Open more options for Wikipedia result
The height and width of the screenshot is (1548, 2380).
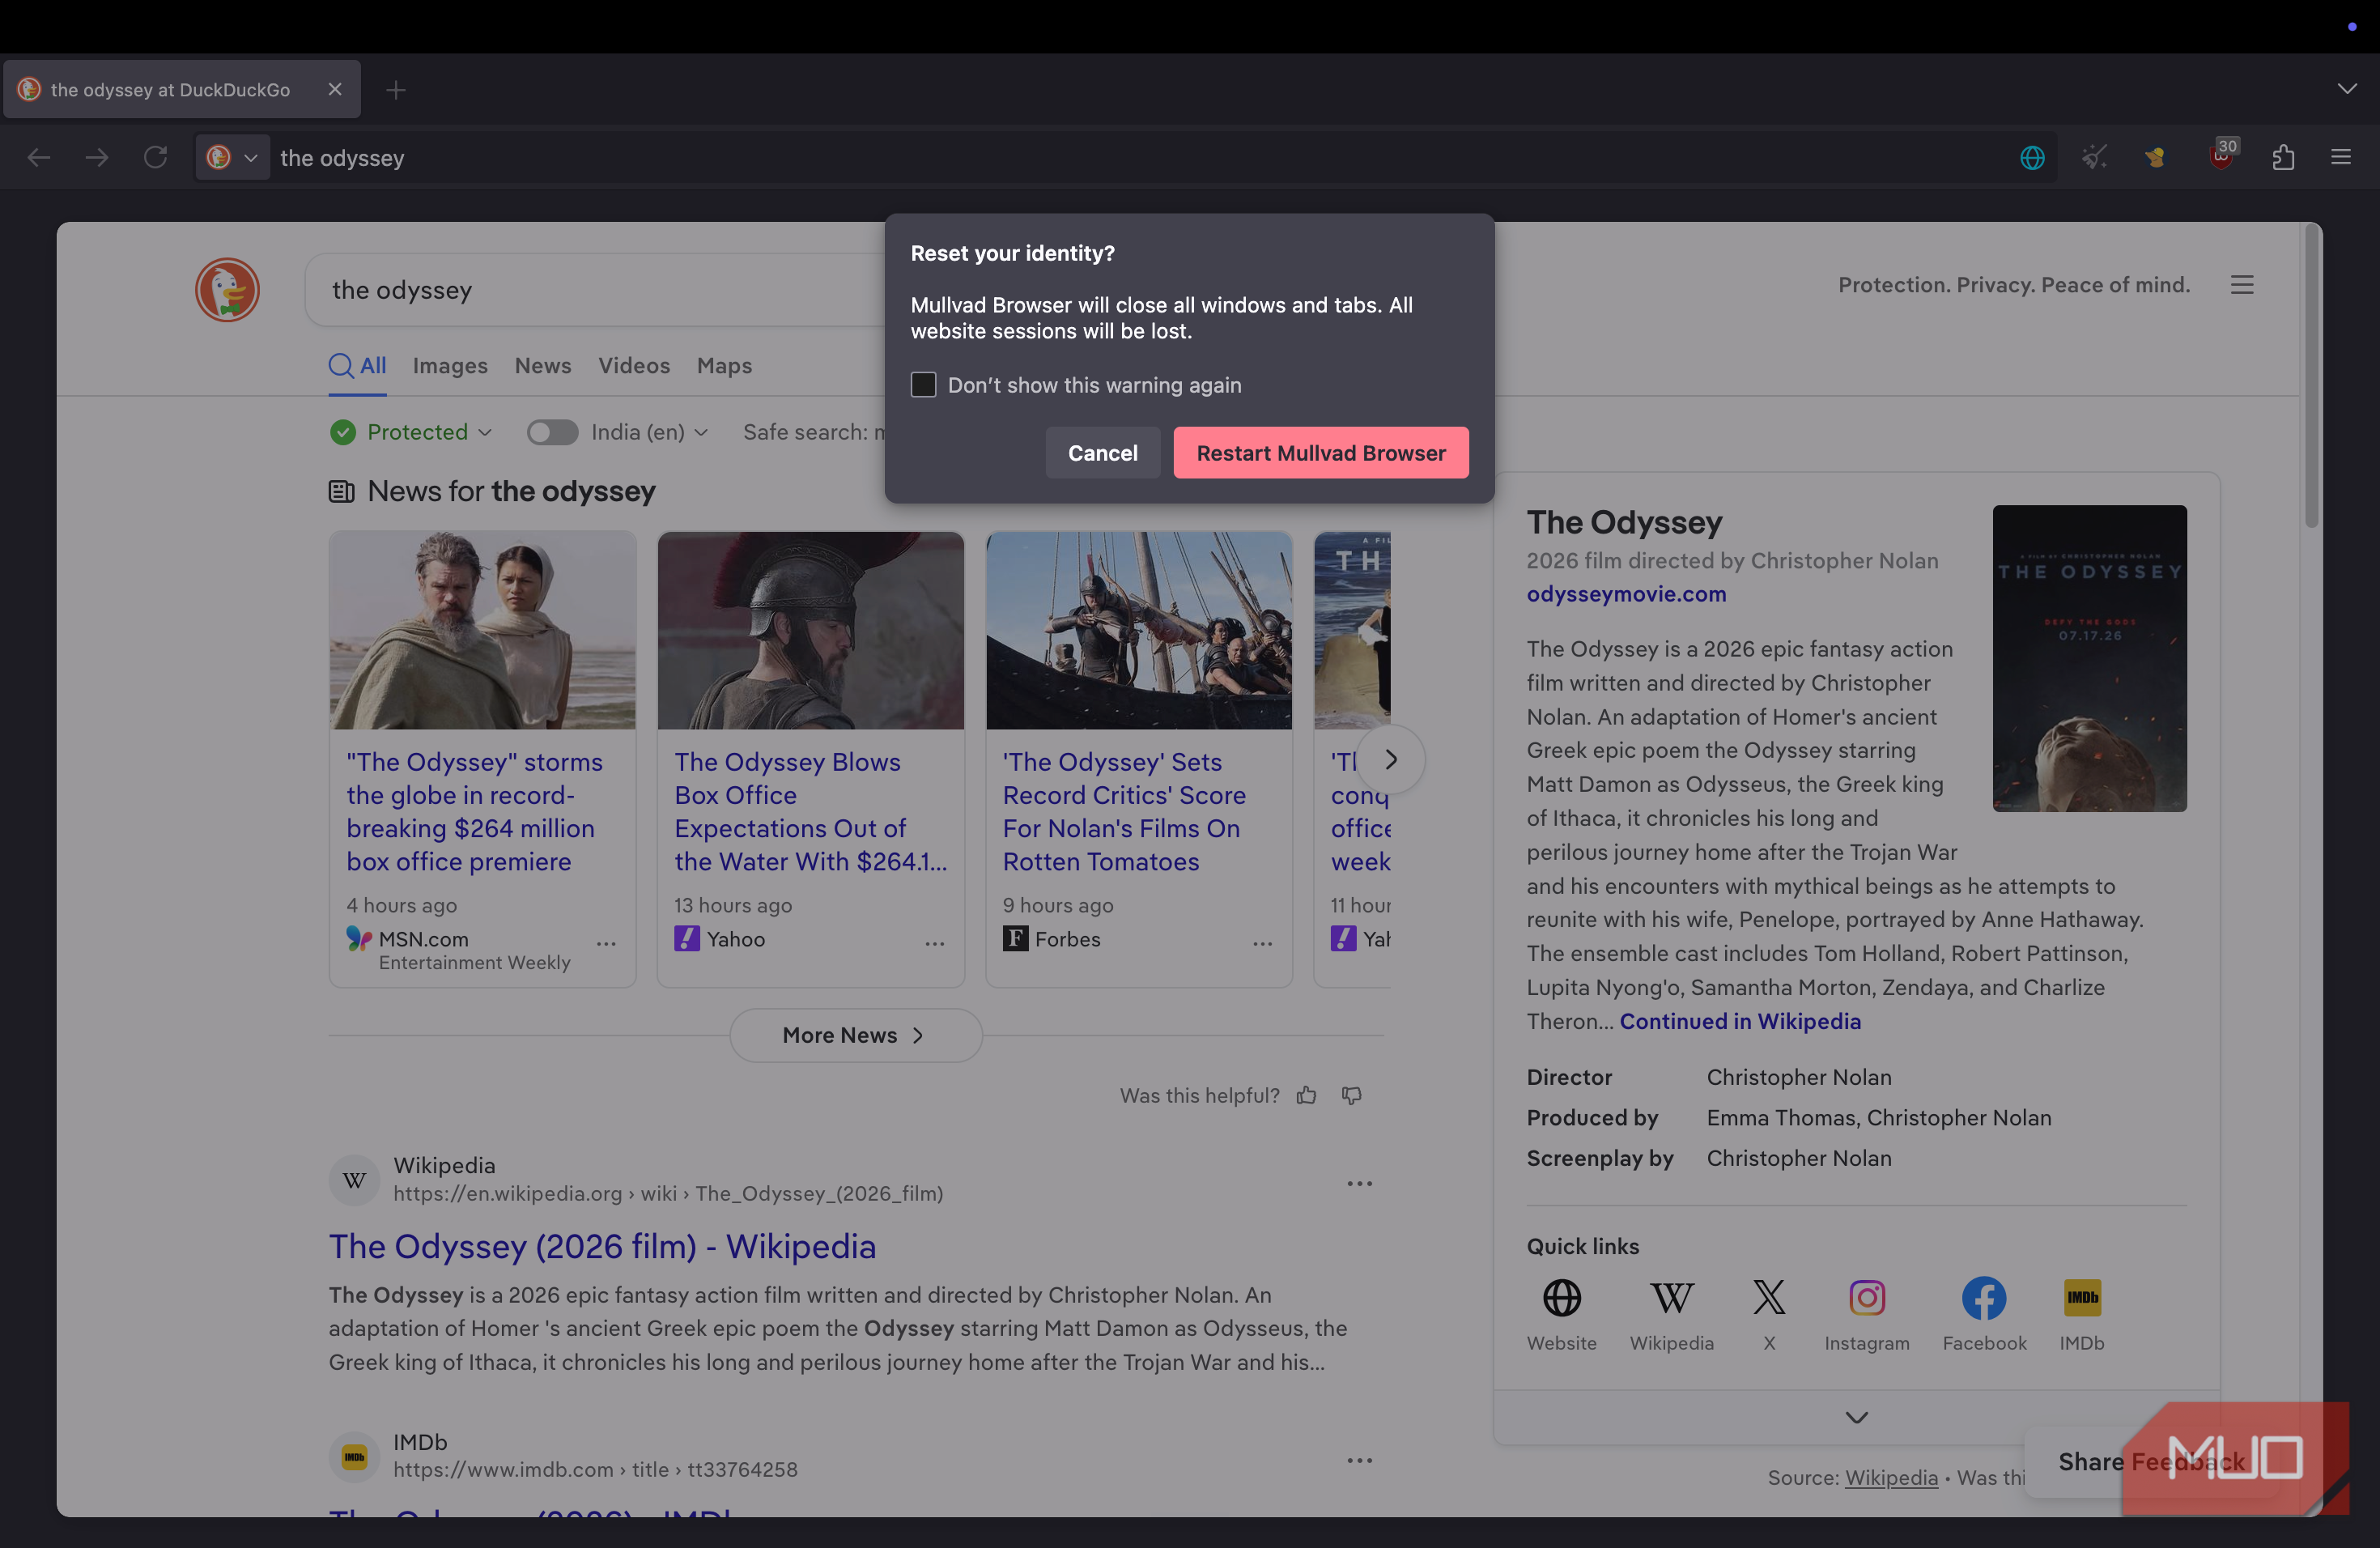[x=1359, y=1184]
